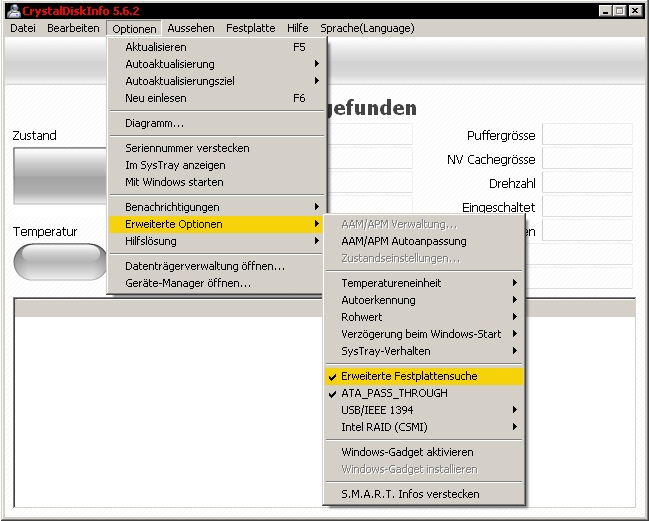The width and height of the screenshot is (649, 521).
Task: Expand the Hilfslösung submenu
Action: coord(216,241)
